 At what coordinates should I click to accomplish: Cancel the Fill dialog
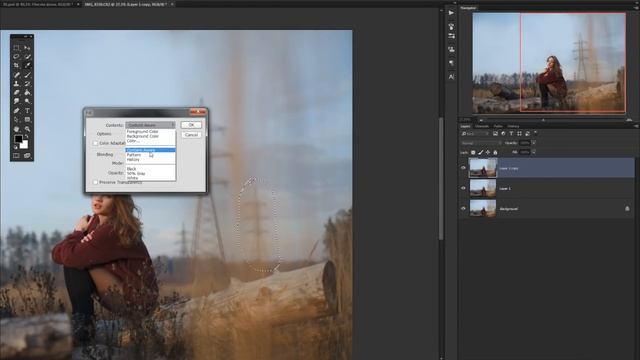(x=191, y=135)
